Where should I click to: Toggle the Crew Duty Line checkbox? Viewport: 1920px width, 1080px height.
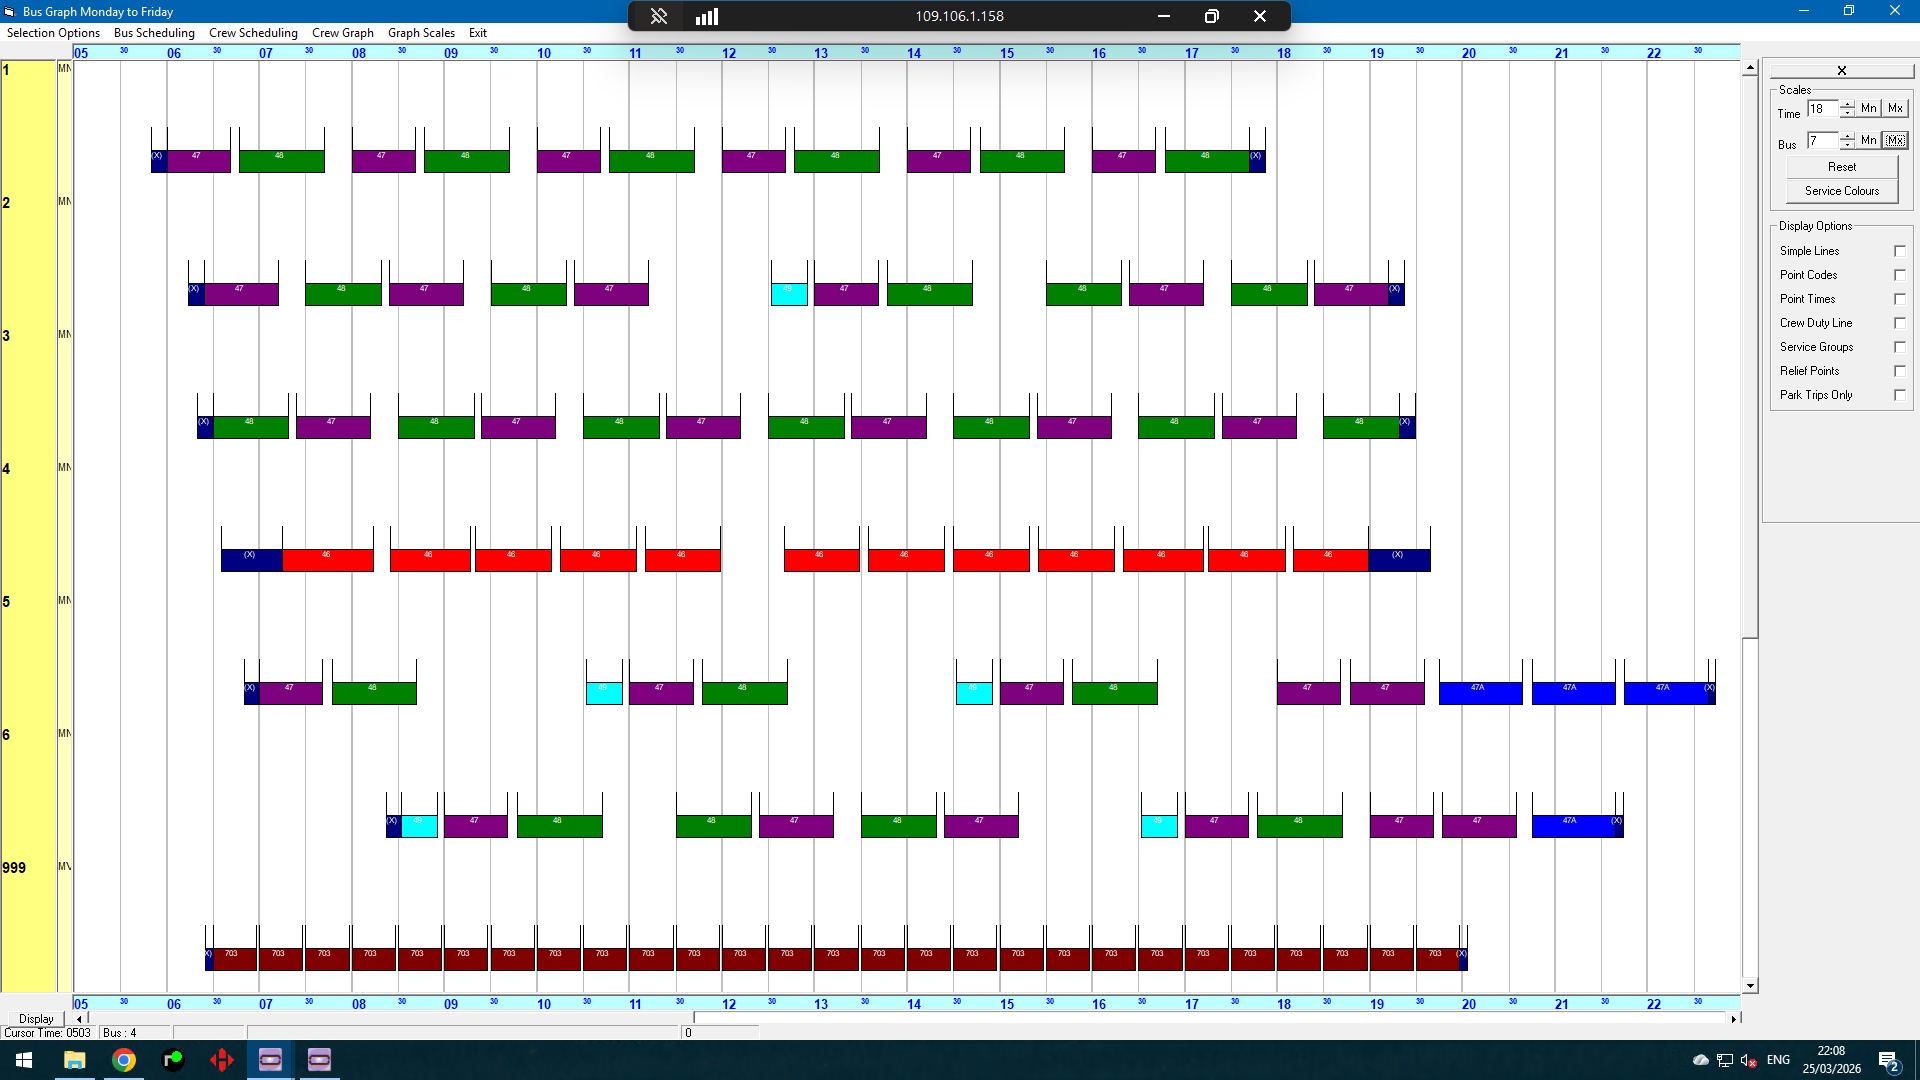click(x=1899, y=323)
